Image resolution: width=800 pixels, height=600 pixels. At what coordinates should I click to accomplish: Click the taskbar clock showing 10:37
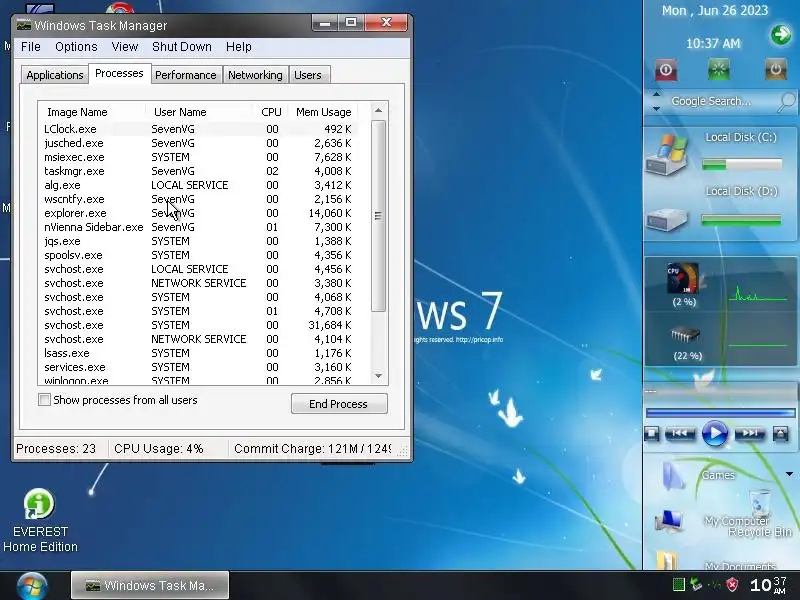click(x=768, y=585)
